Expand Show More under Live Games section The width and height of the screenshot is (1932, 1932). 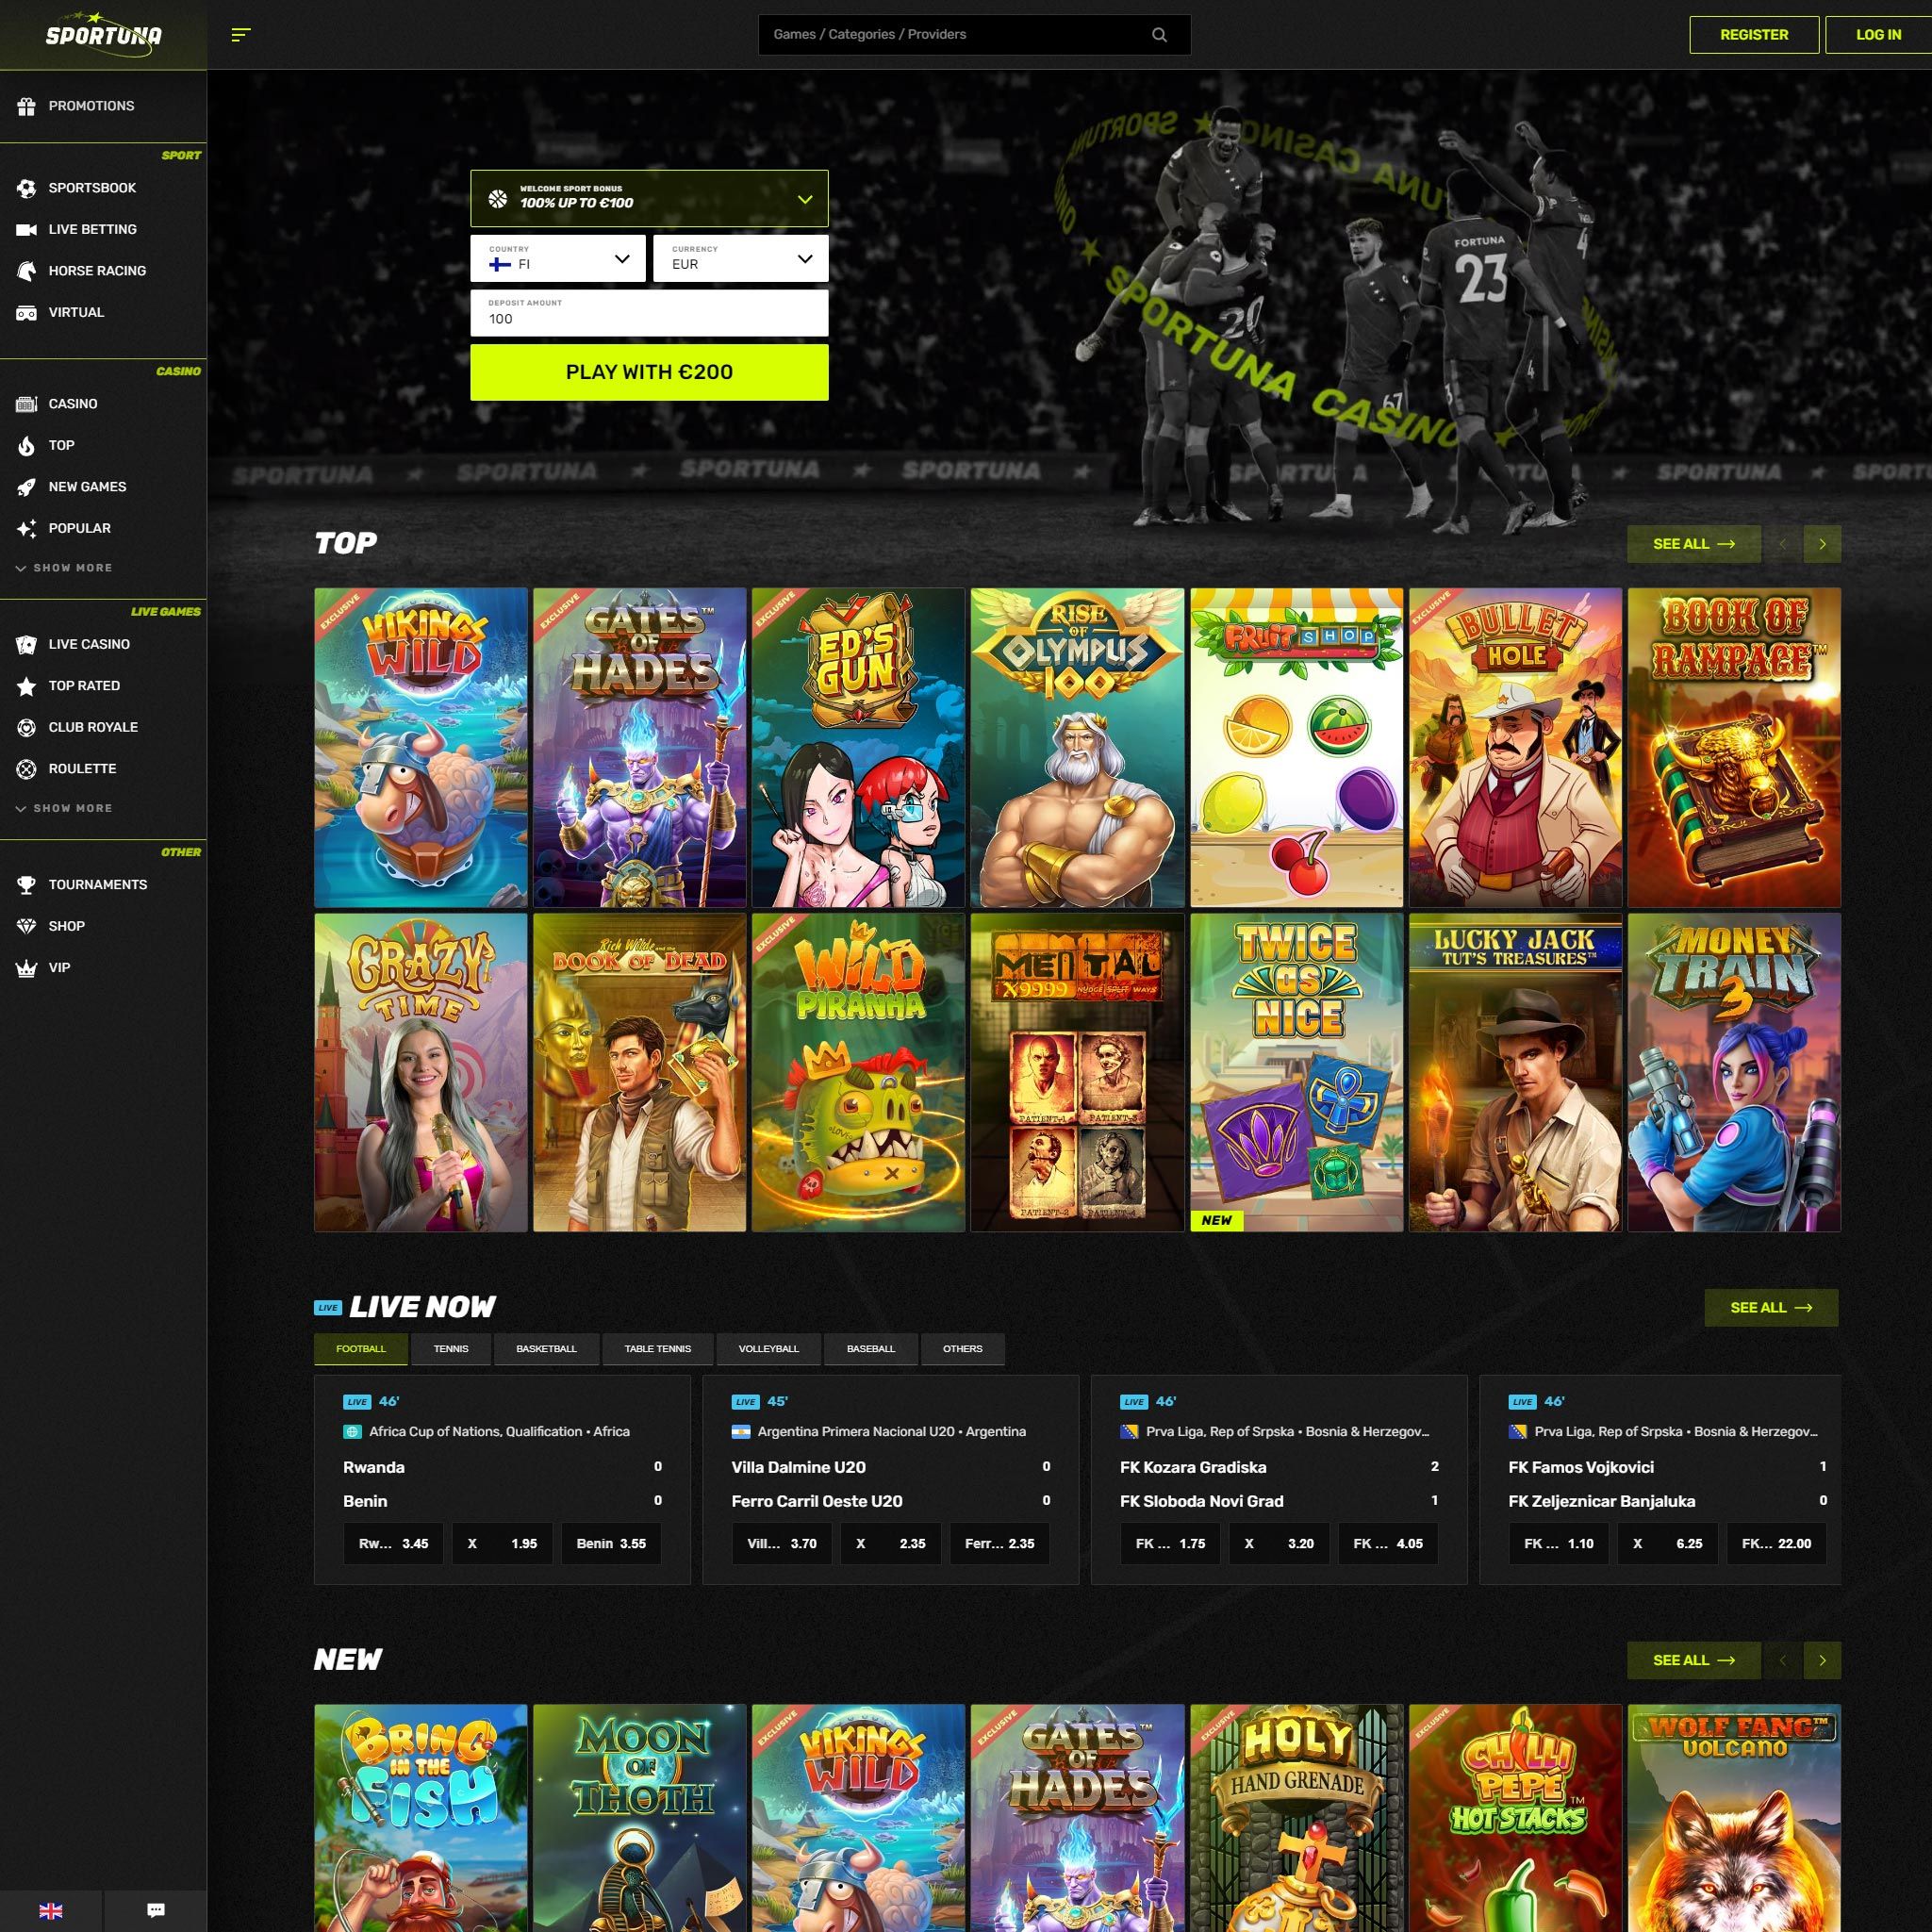65,808
